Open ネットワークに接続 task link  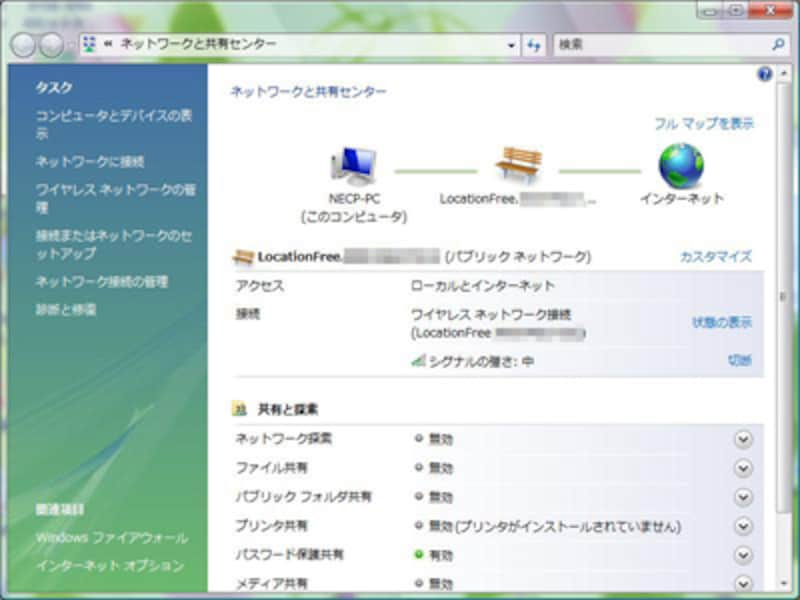90,162
